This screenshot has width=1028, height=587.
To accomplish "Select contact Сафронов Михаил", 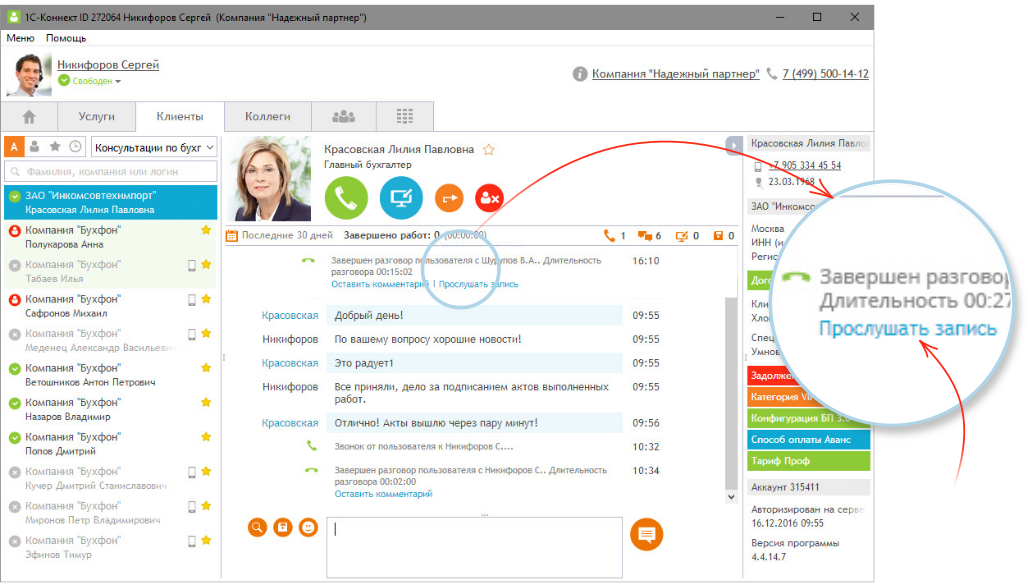I will 111,306.
